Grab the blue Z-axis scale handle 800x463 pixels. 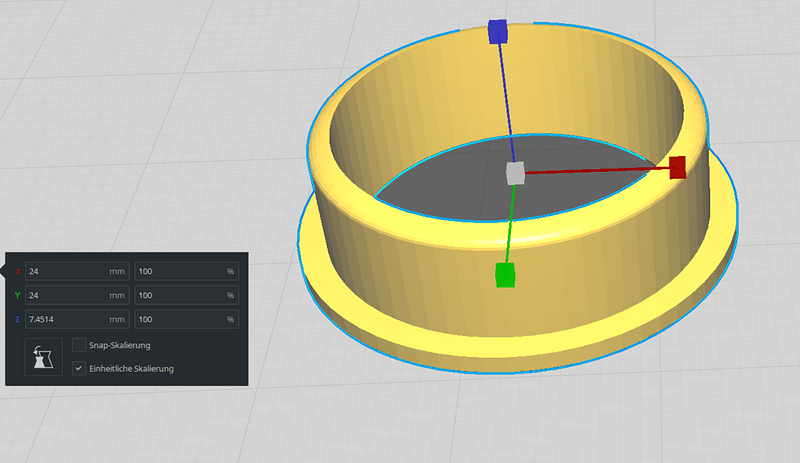(x=497, y=32)
